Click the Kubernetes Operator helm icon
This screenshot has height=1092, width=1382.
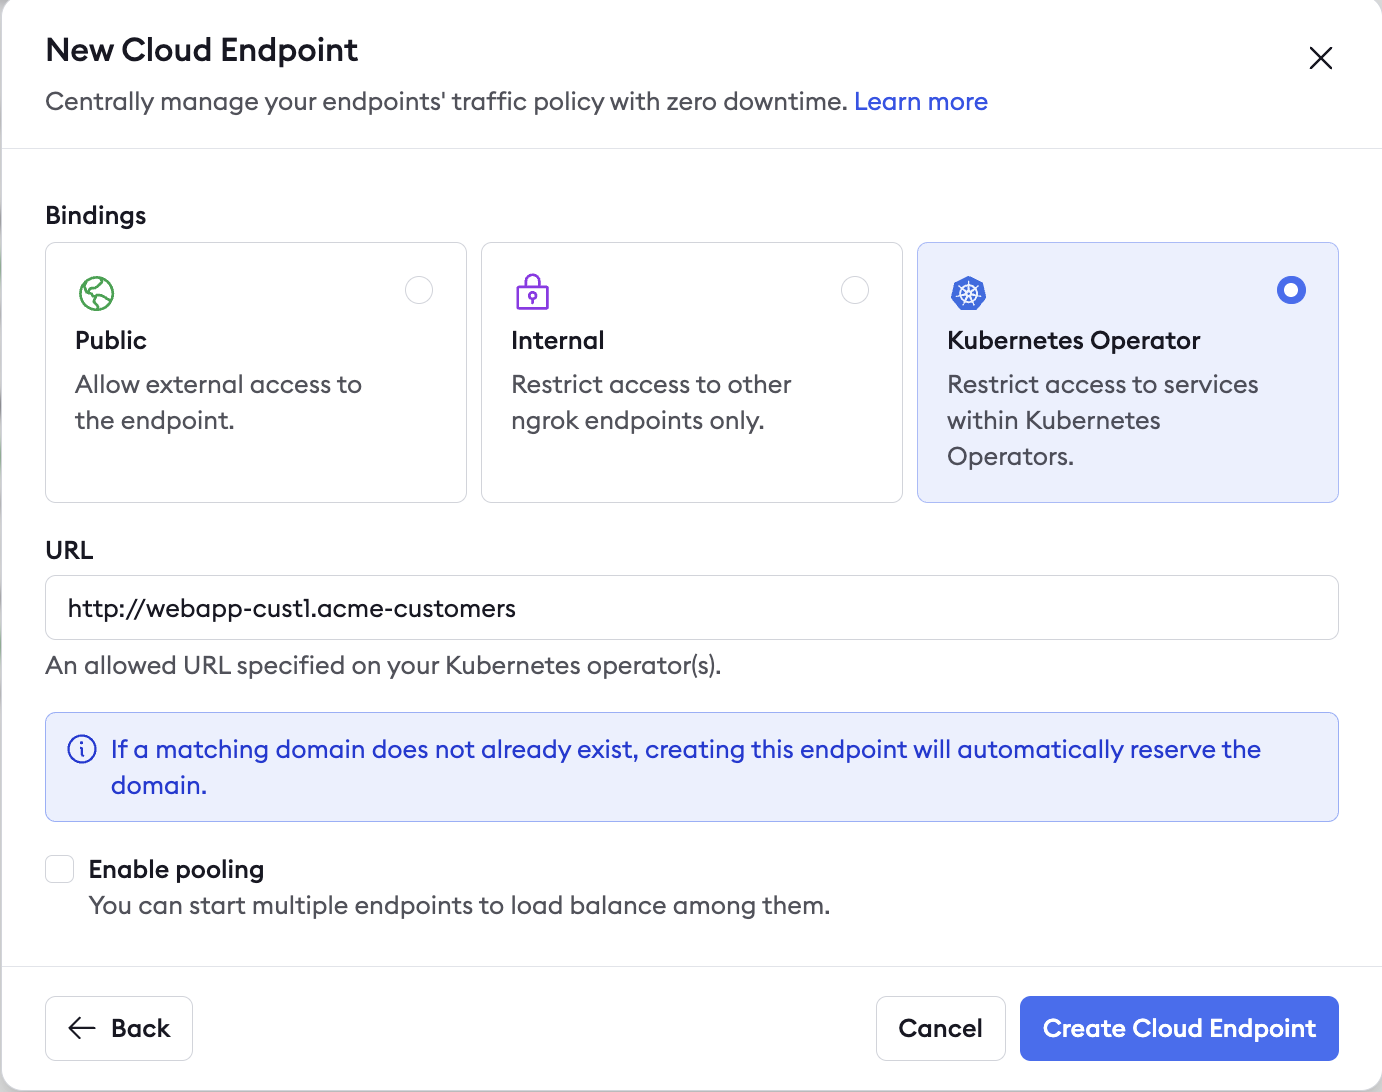(x=968, y=293)
